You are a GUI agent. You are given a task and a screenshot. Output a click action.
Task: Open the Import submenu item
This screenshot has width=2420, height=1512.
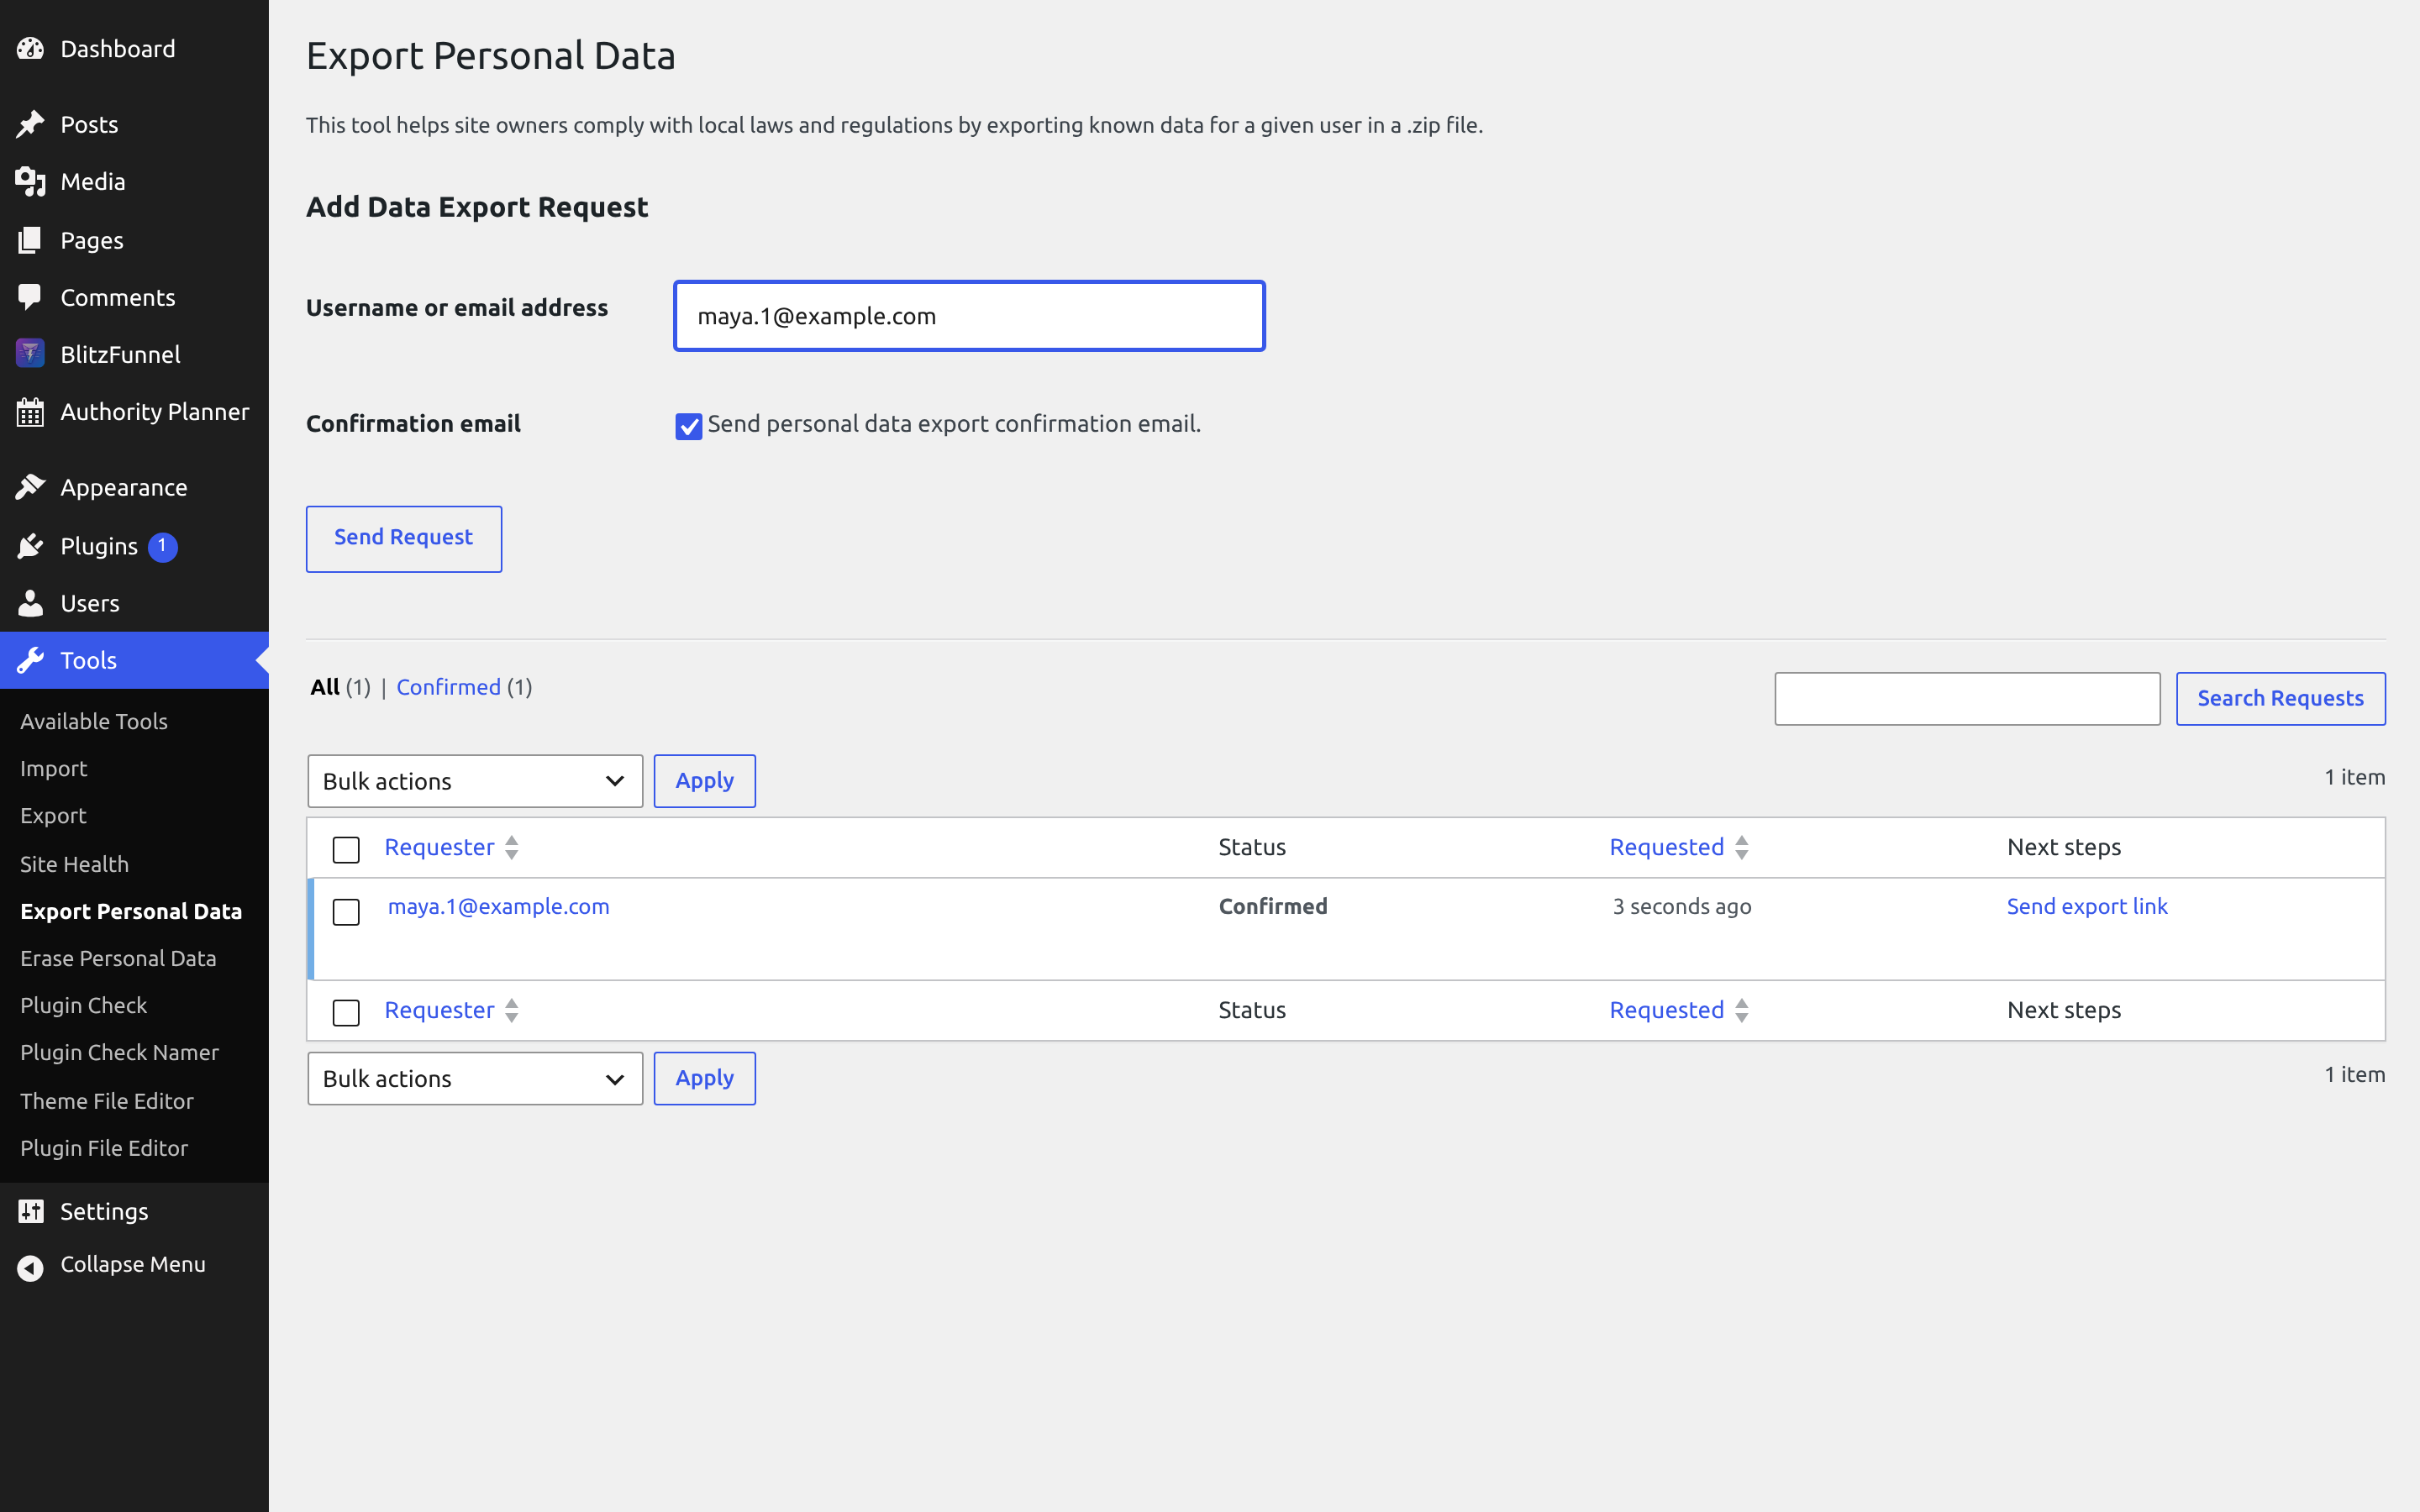(x=54, y=768)
